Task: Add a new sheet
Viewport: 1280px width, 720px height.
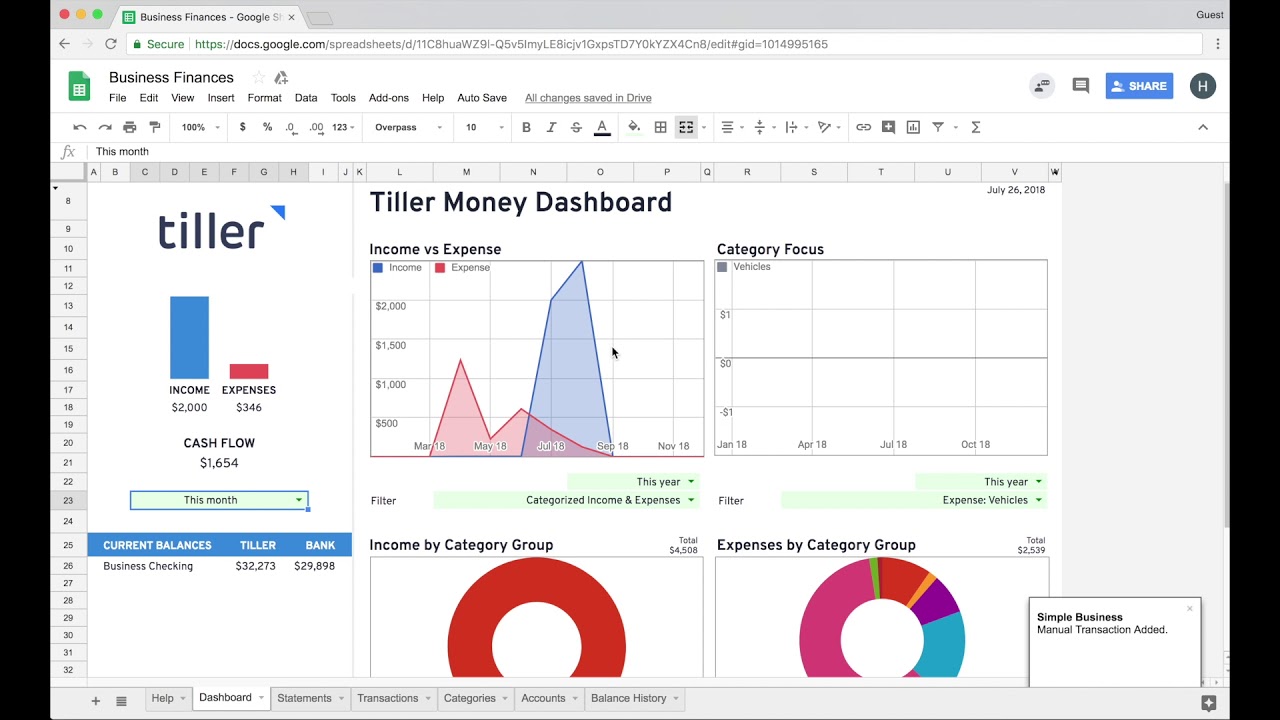Action: tap(96, 701)
